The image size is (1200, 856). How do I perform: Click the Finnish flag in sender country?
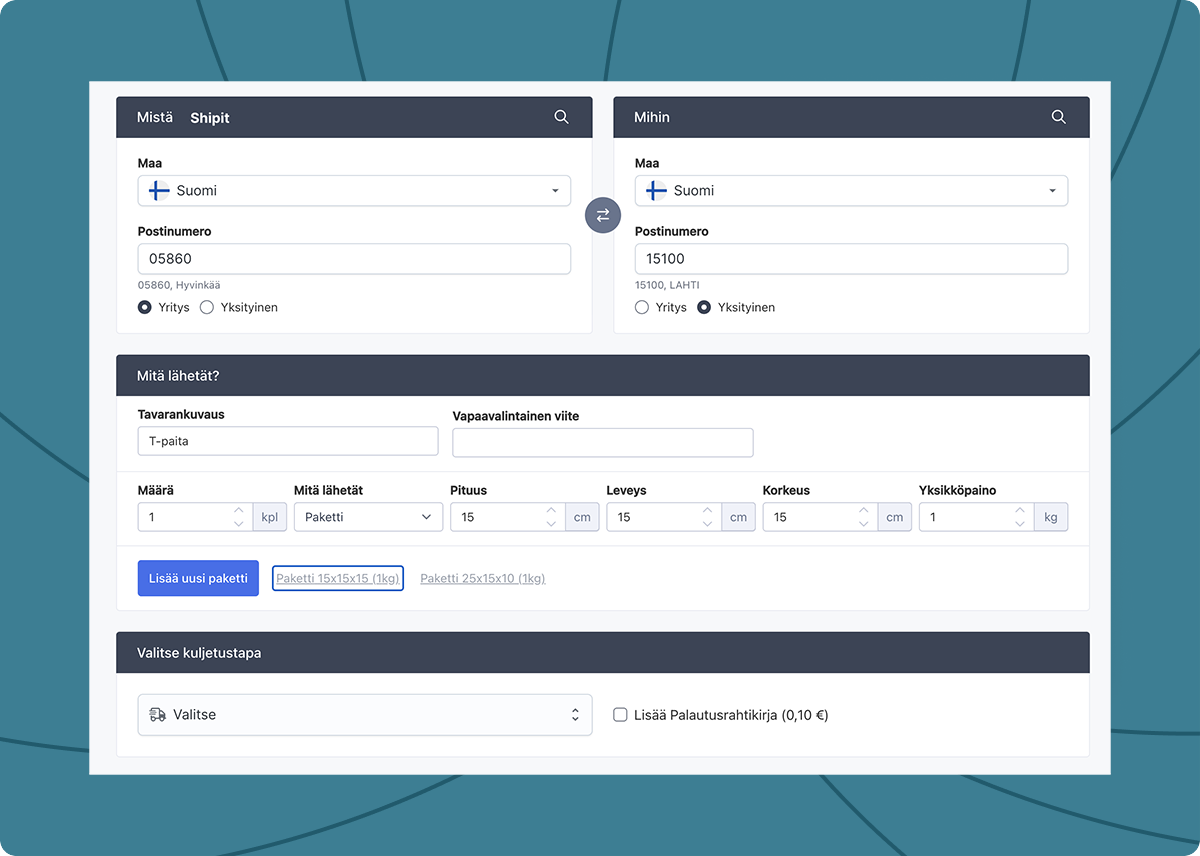point(159,191)
